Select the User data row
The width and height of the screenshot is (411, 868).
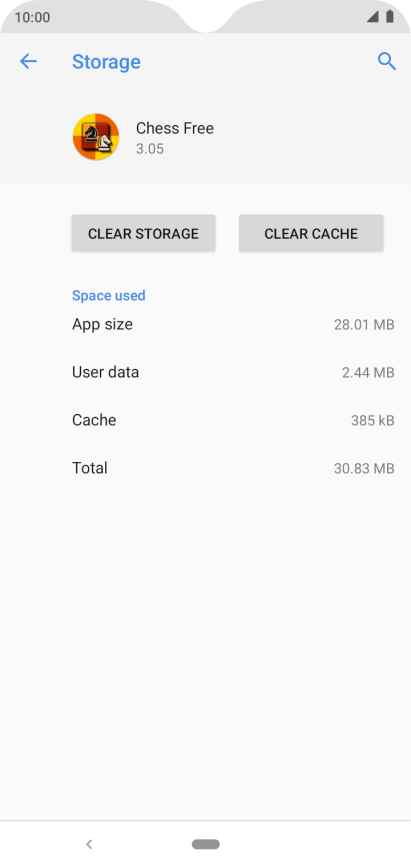tap(233, 373)
